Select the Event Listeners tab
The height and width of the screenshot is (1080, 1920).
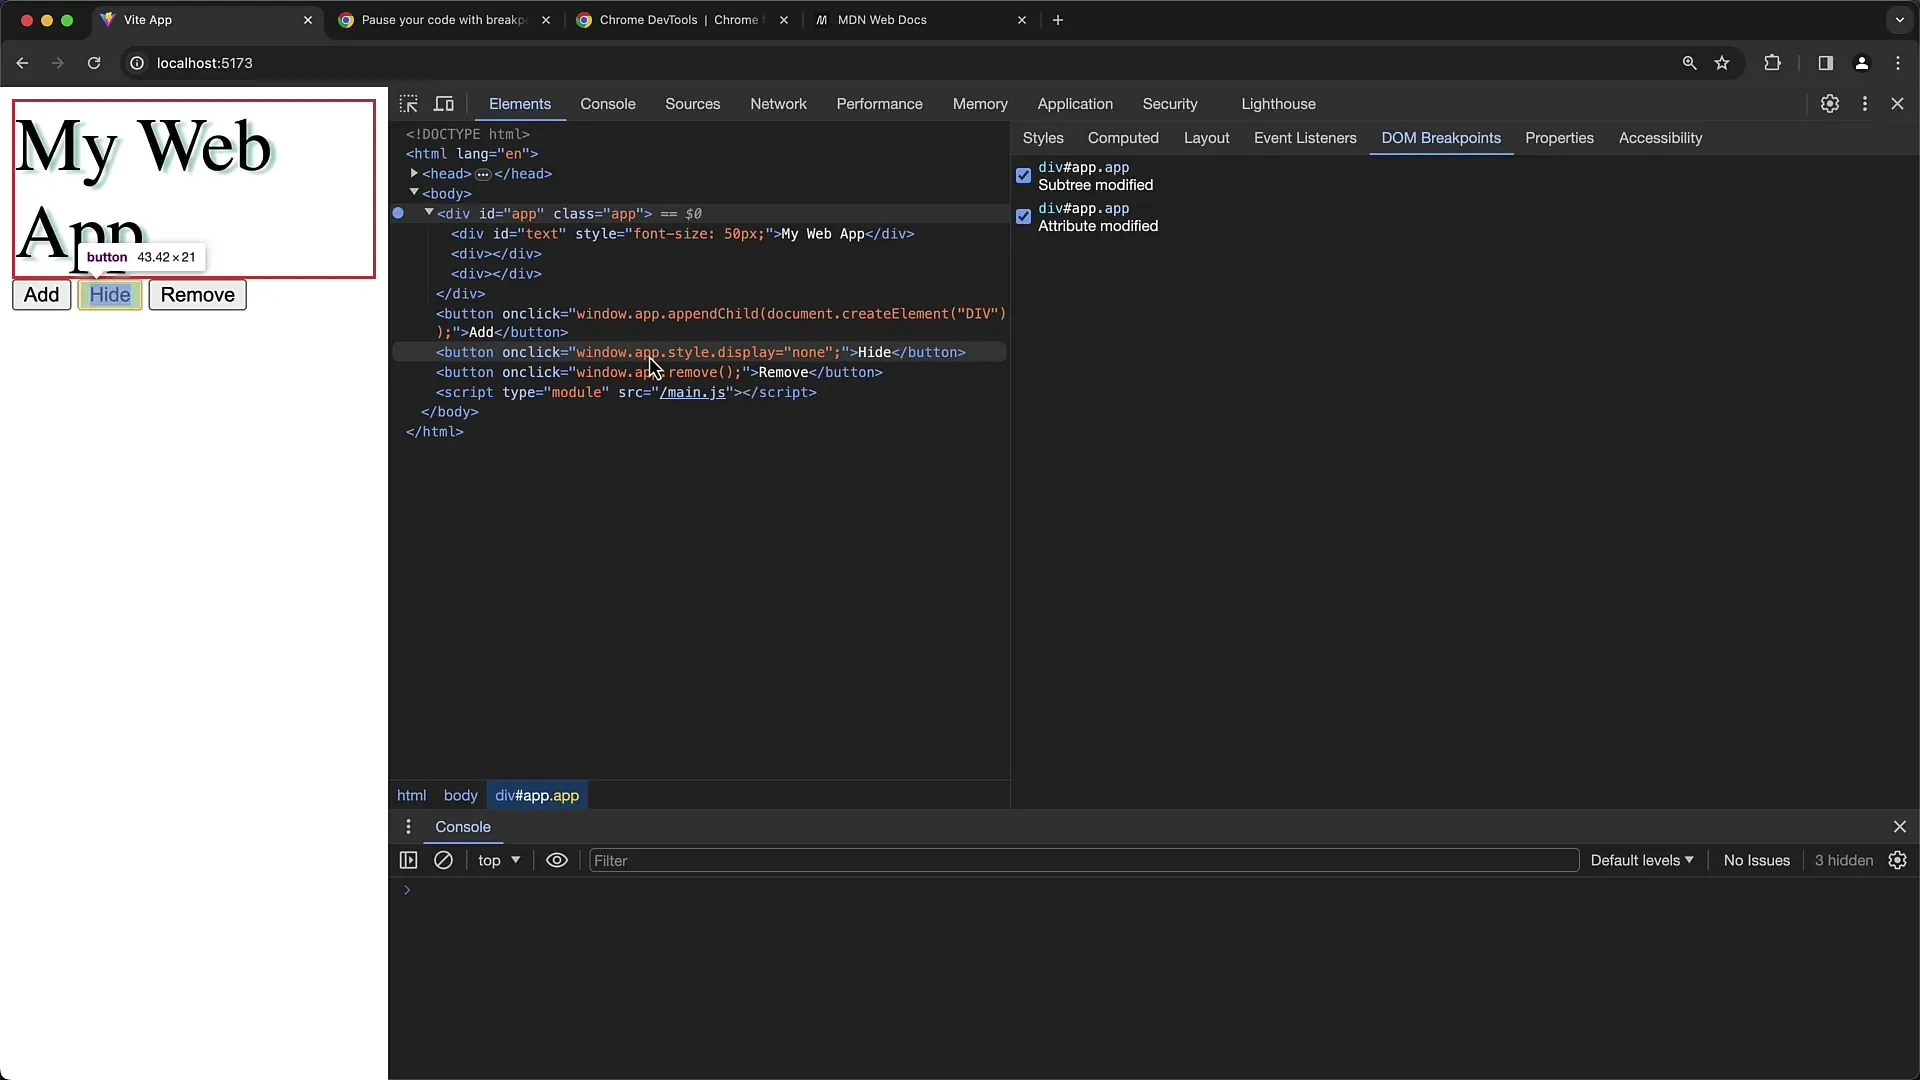point(1304,137)
